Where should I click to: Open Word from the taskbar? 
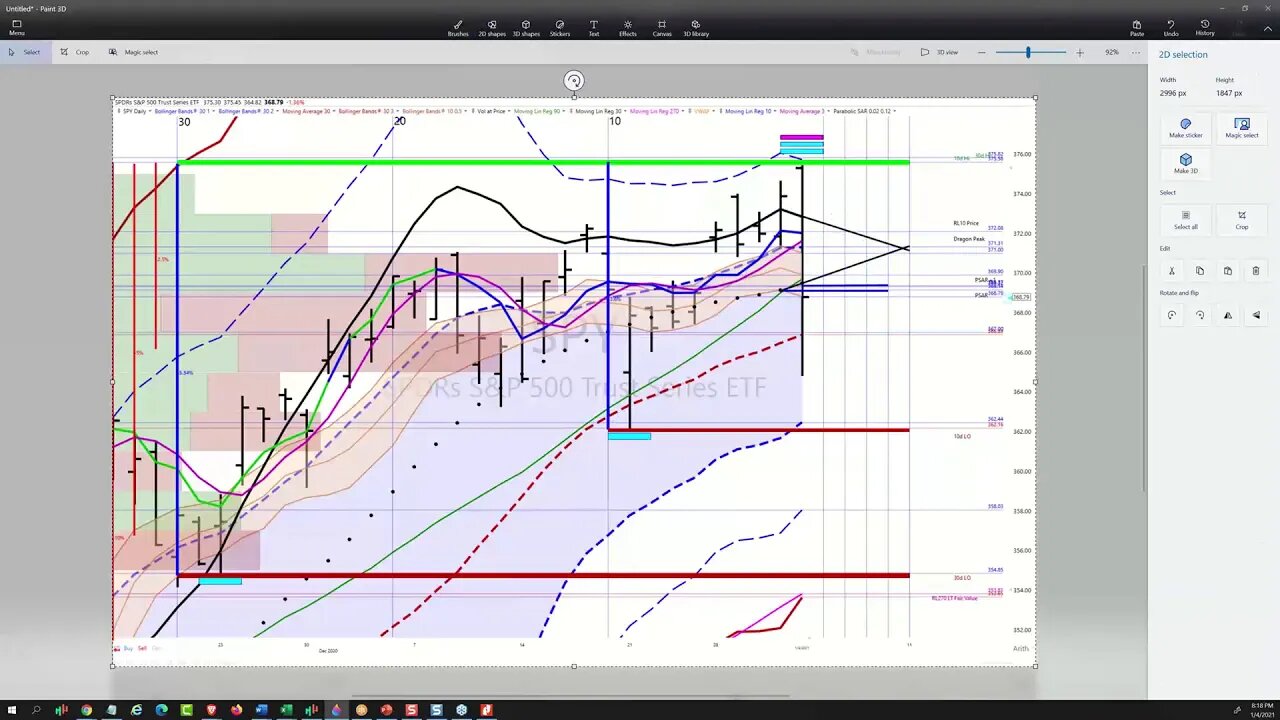(x=262, y=710)
